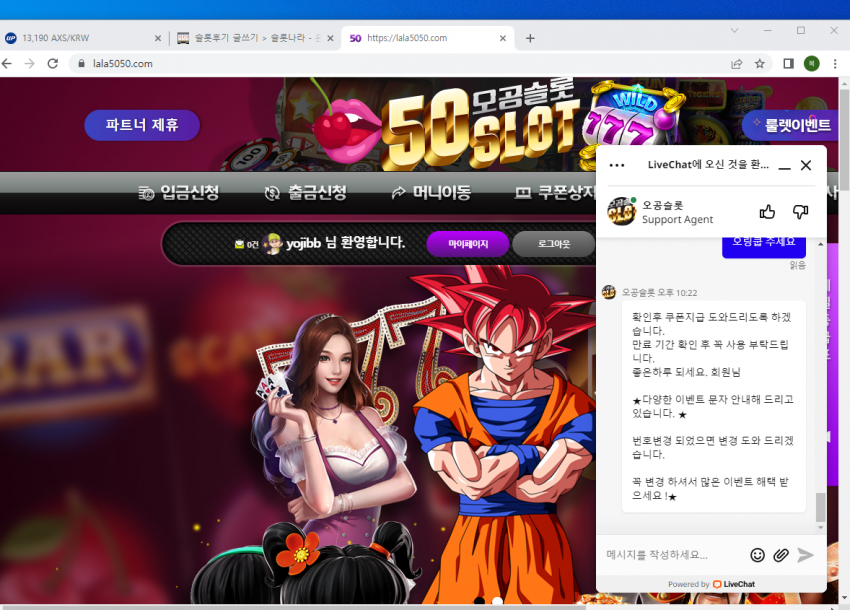
Task: Click the 슬롯후기 글쓰기 tab favicon
Action: pos(183,38)
